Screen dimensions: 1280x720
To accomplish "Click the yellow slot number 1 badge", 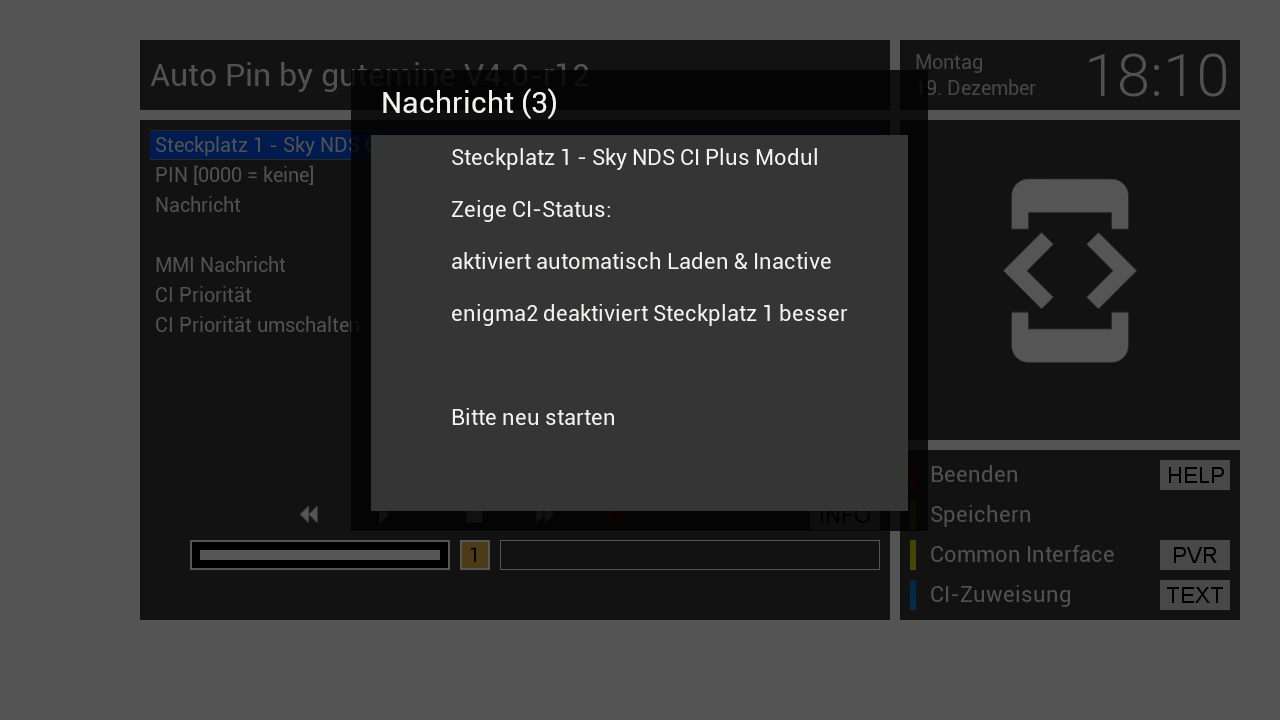I will [474, 555].
